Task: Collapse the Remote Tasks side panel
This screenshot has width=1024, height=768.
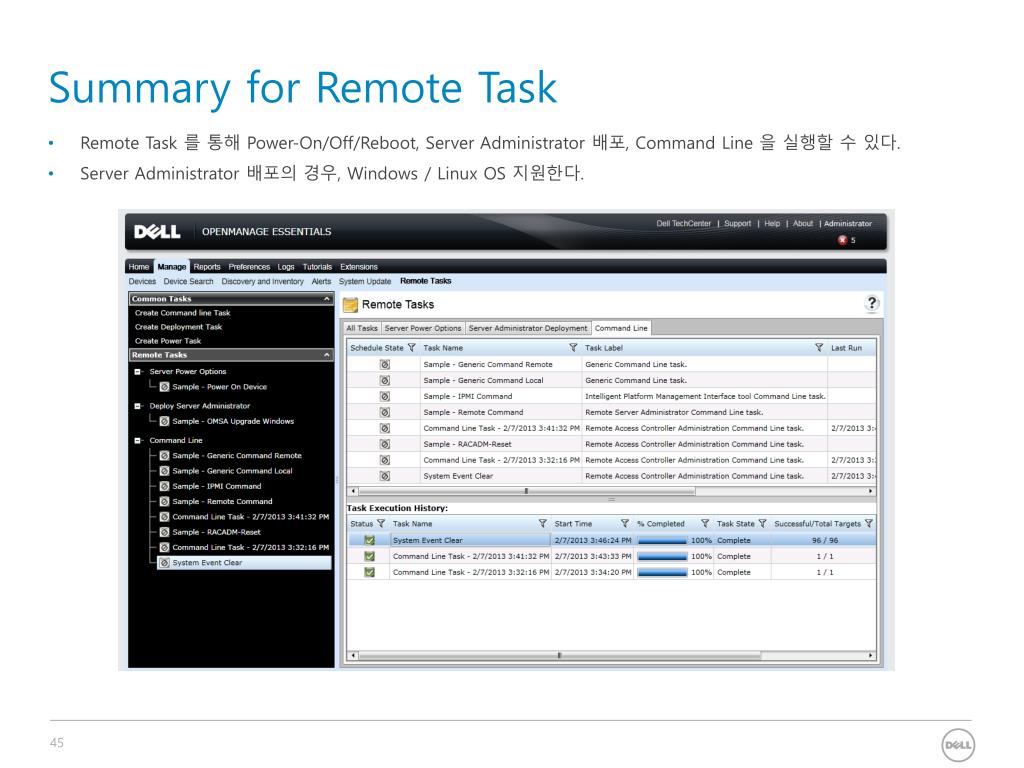Action: pyautogui.click(x=327, y=355)
